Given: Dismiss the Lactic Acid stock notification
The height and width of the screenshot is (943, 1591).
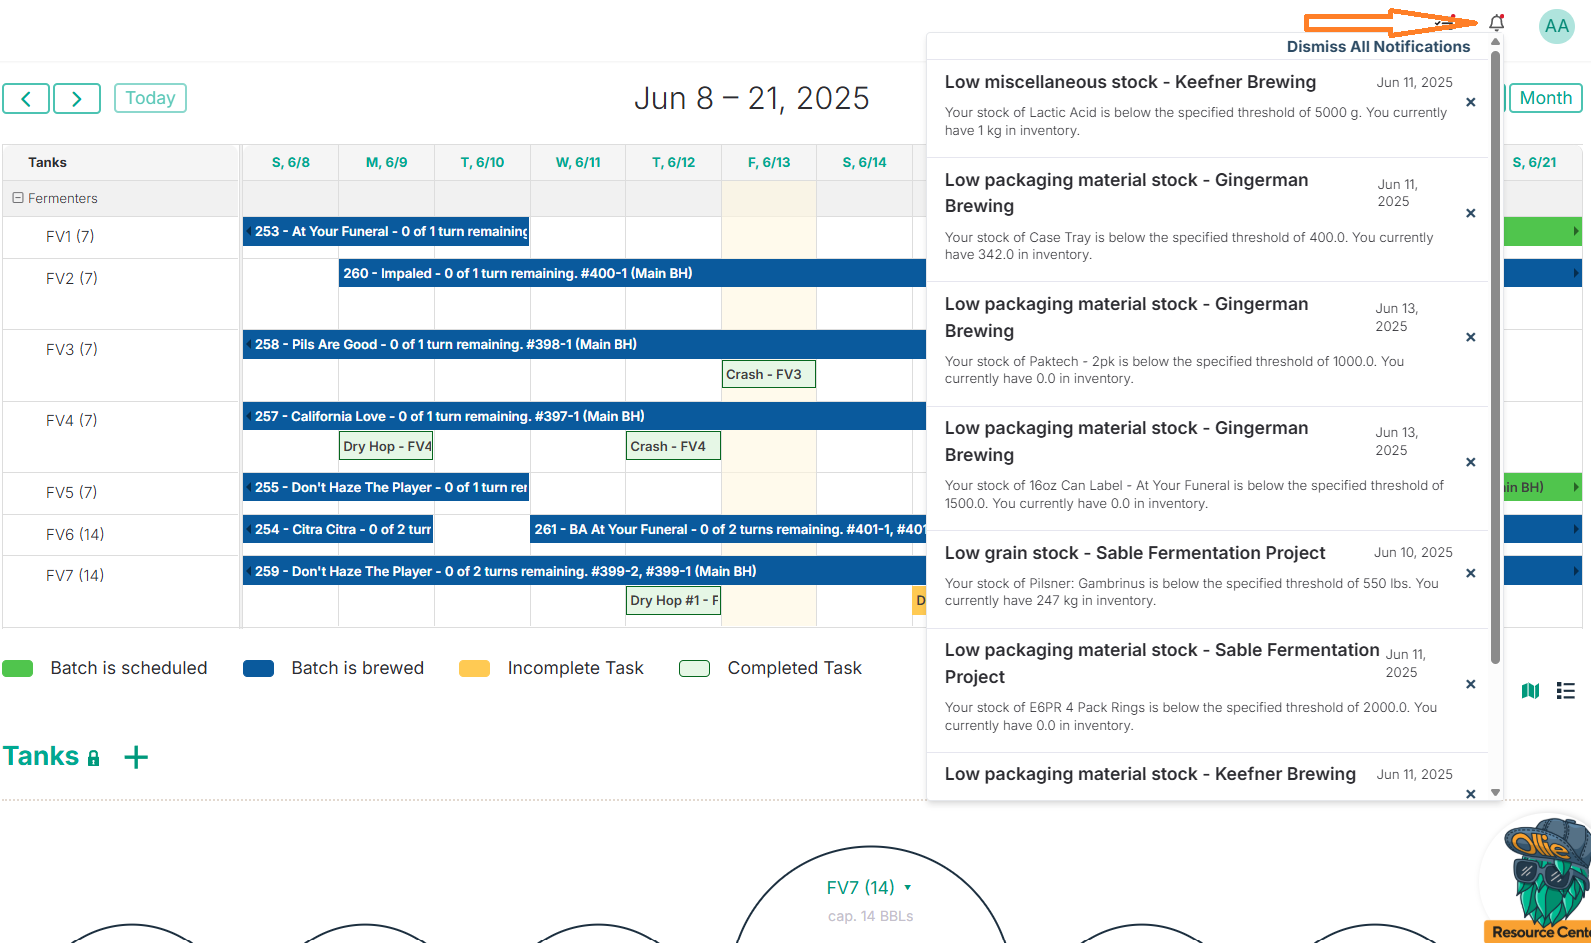Looking at the screenshot, I should 1470,102.
